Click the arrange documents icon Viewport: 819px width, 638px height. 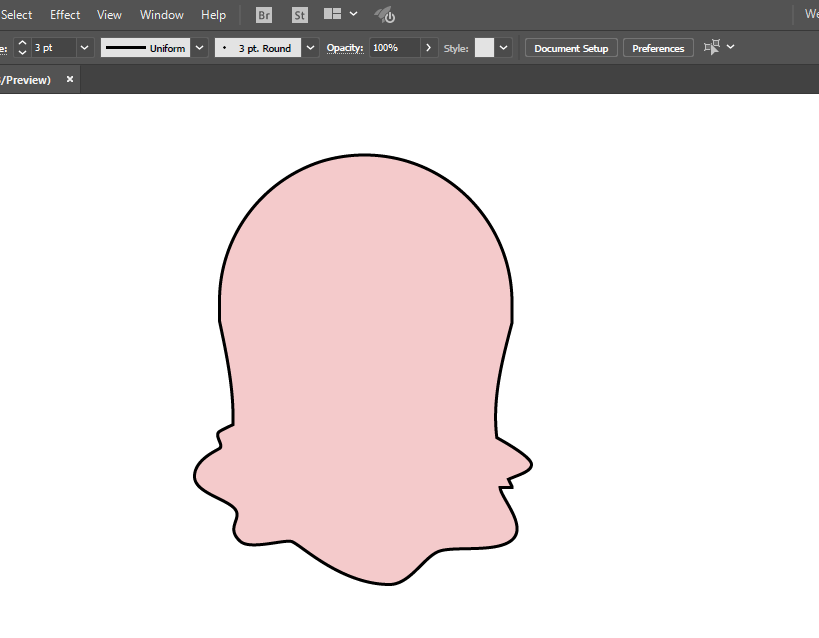(x=332, y=14)
